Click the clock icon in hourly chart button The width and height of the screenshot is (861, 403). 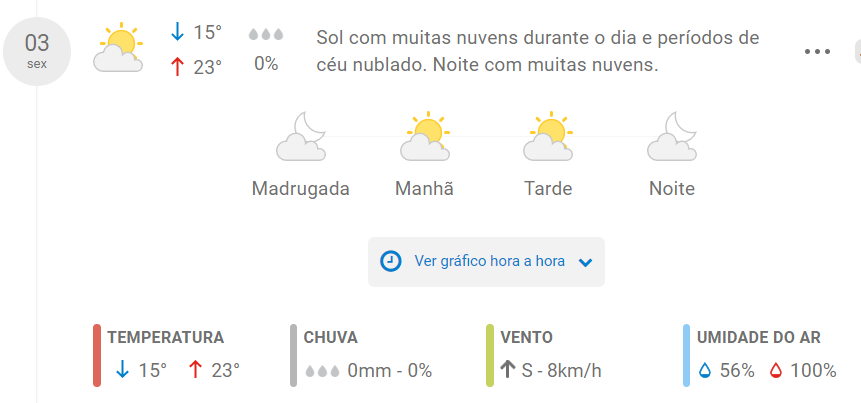pyautogui.click(x=390, y=261)
